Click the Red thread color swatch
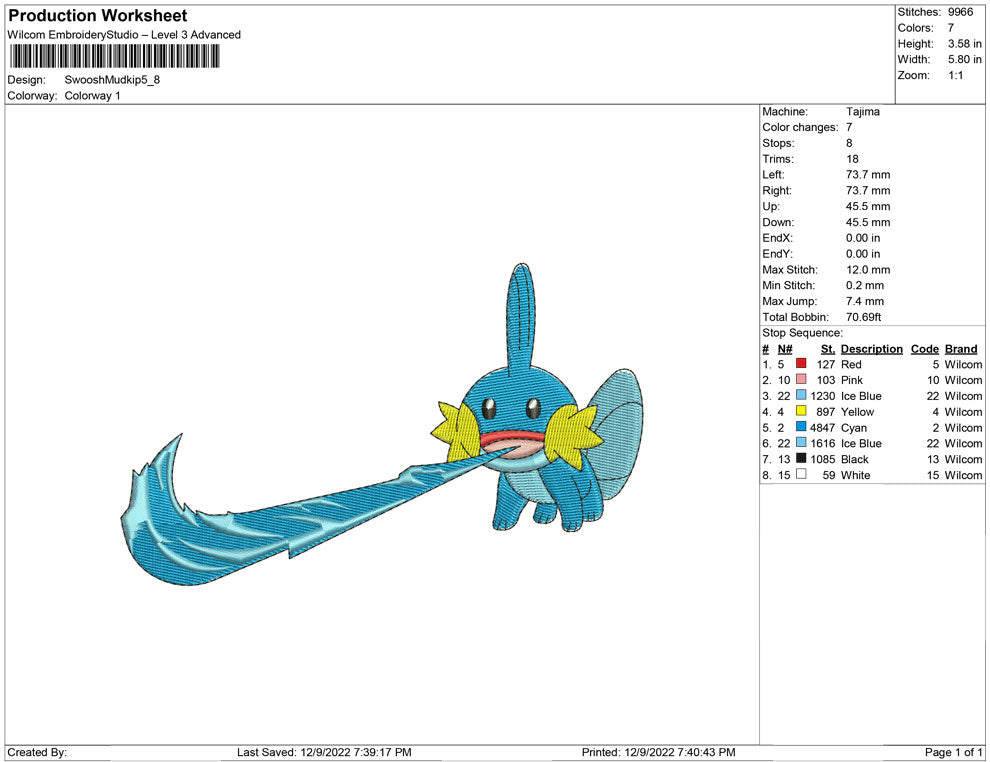 coord(801,365)
